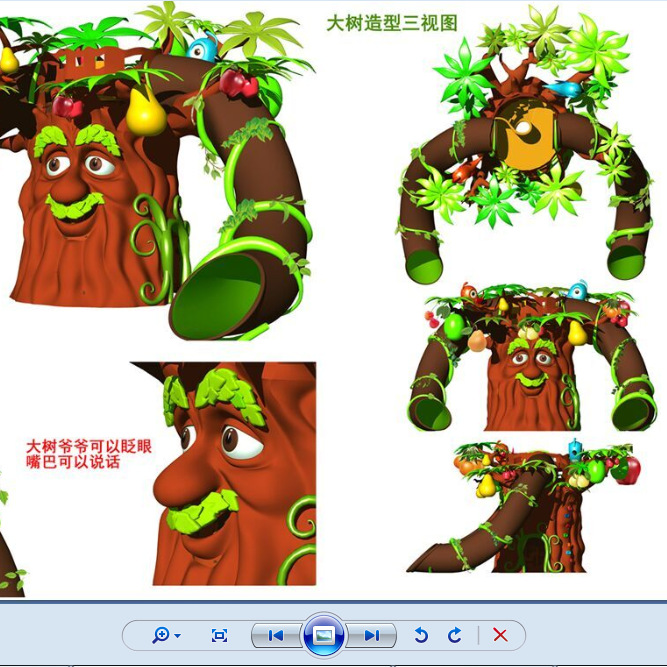The image size is (667, 667).
Task: Rotate the image counterclockwise
Action: pos(421,636)
